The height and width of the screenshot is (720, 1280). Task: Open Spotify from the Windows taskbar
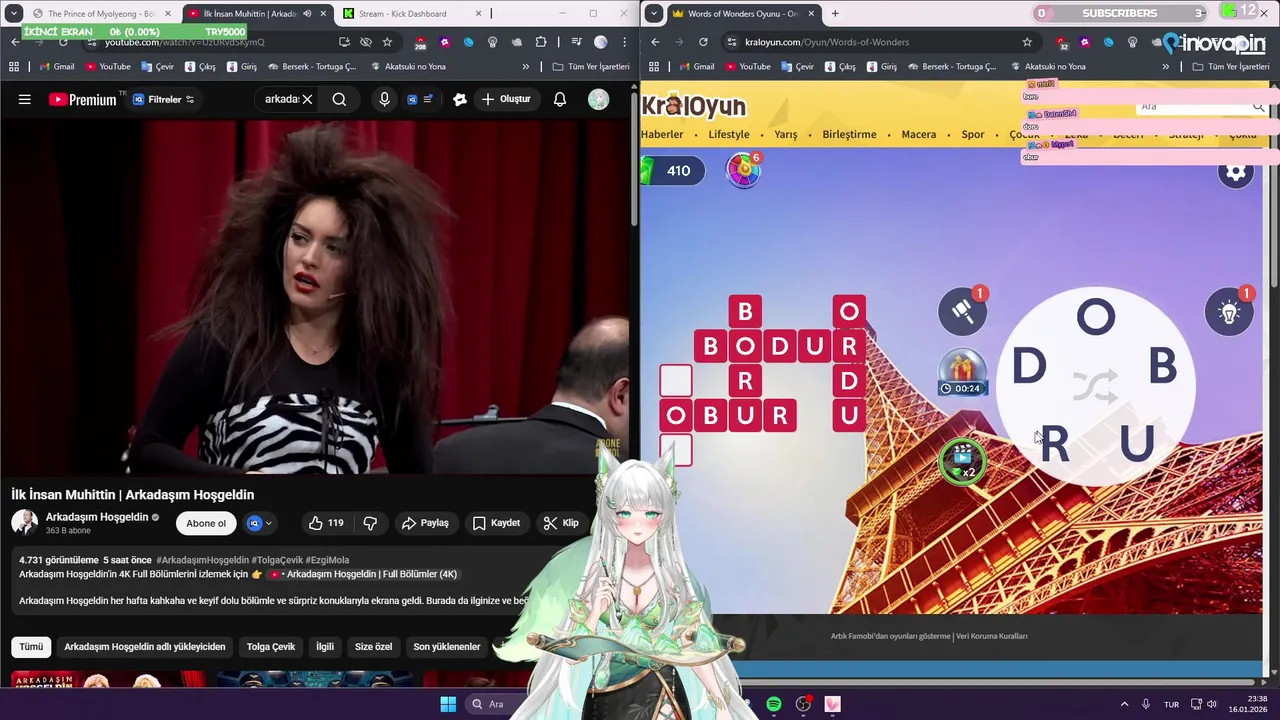coord(774,704)
